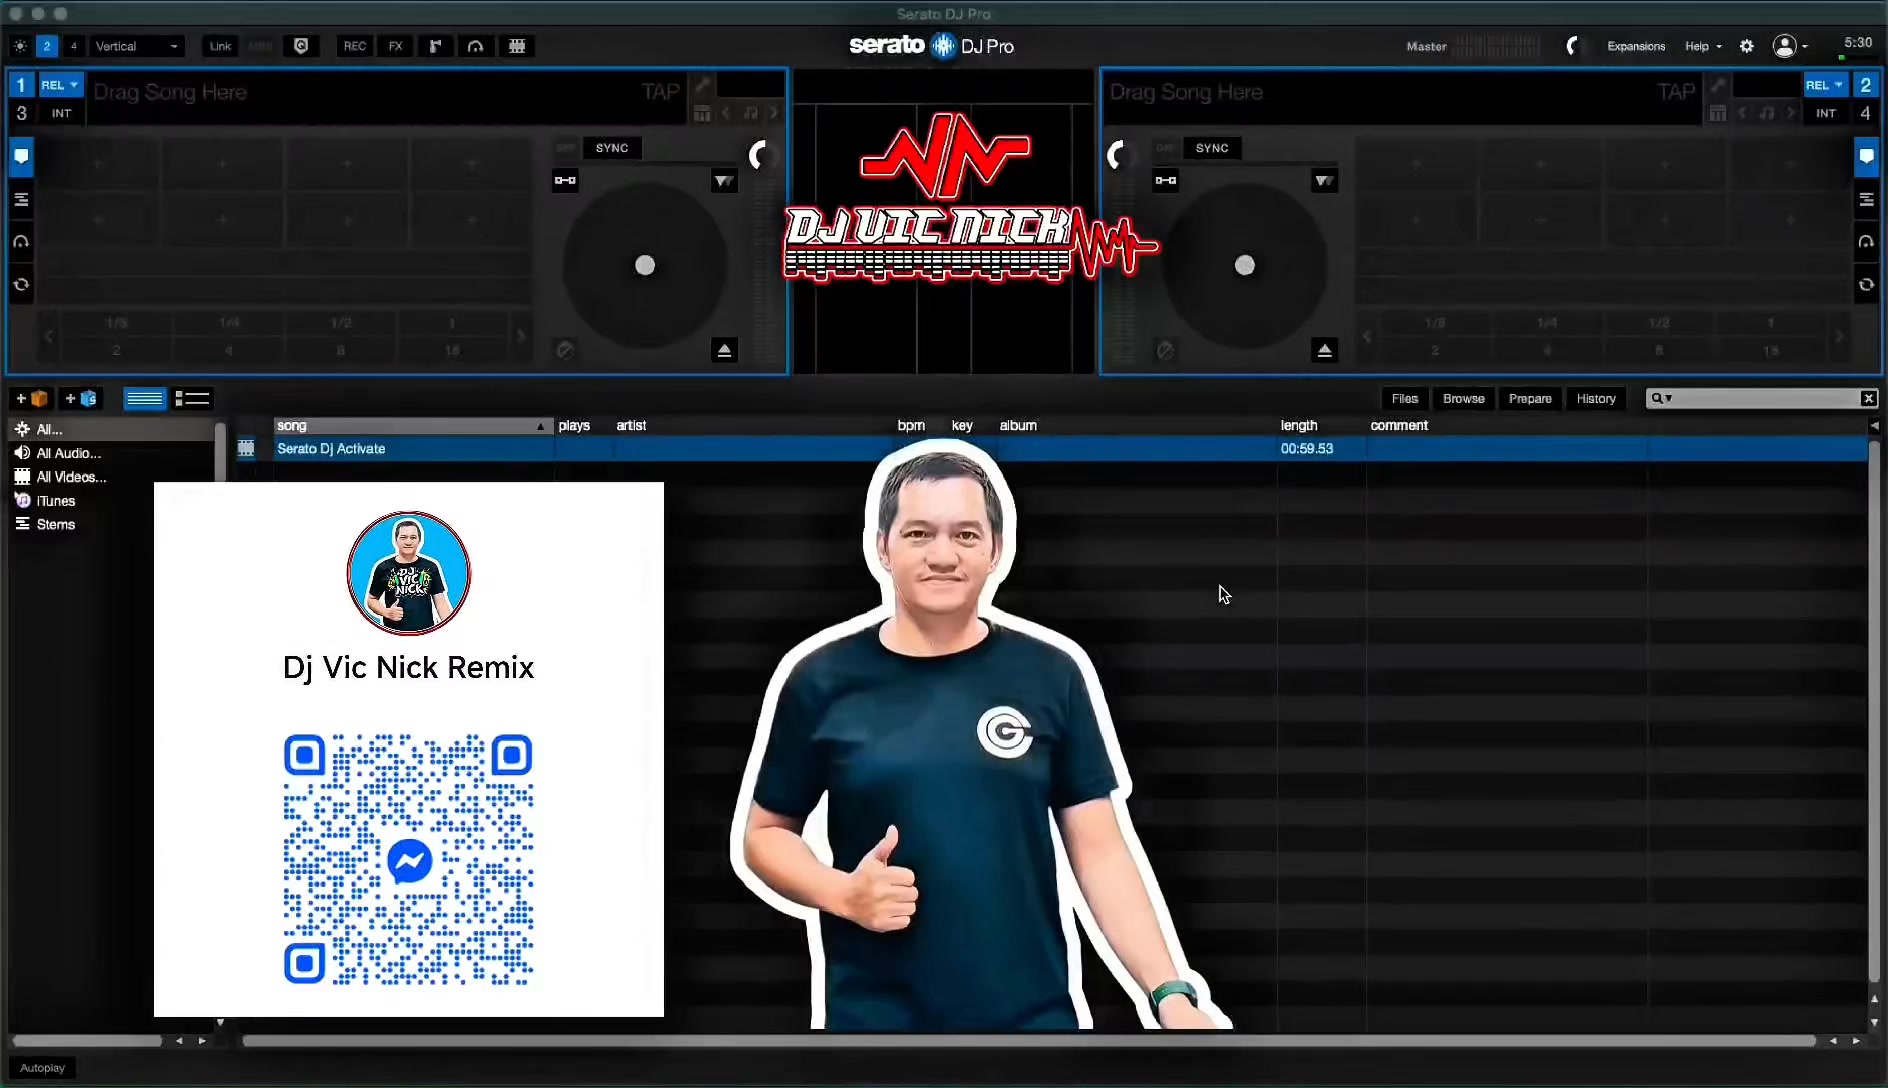Add a new crate
Viewport: 1888px width, 1088px height.
31,398
